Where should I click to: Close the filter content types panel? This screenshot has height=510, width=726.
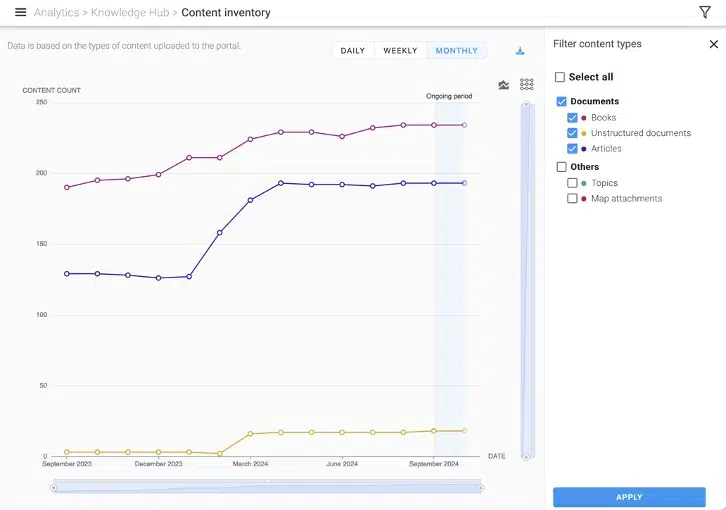click(713, 44)
